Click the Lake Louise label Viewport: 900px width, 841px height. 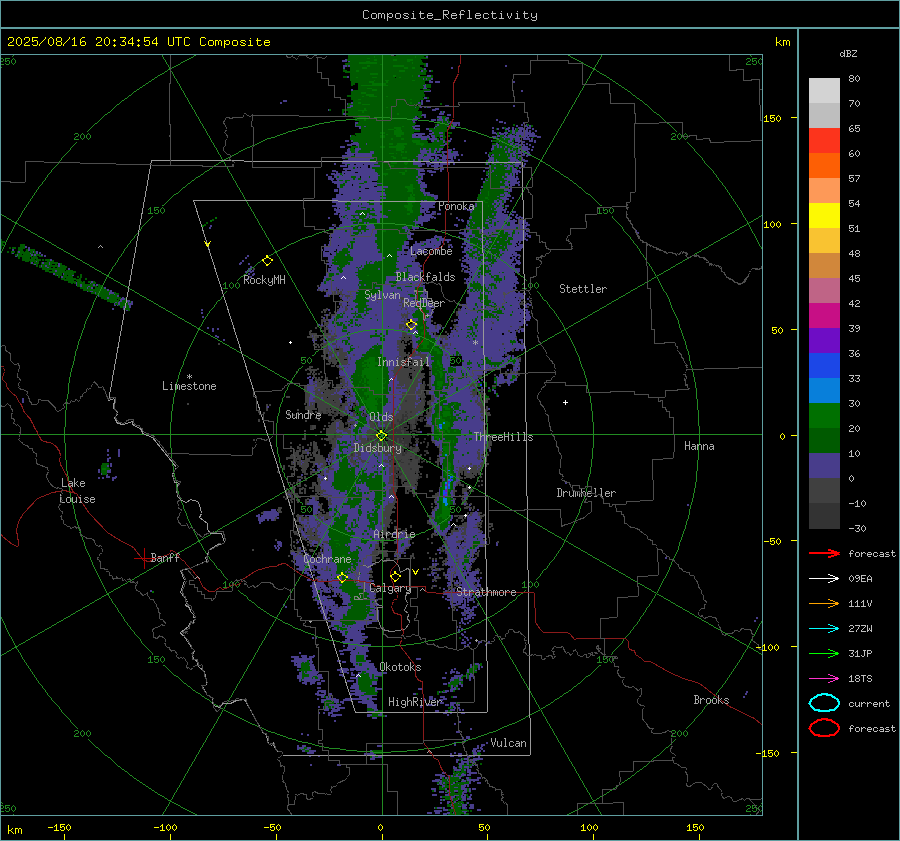pyautogui.click(x=77, y=491)
